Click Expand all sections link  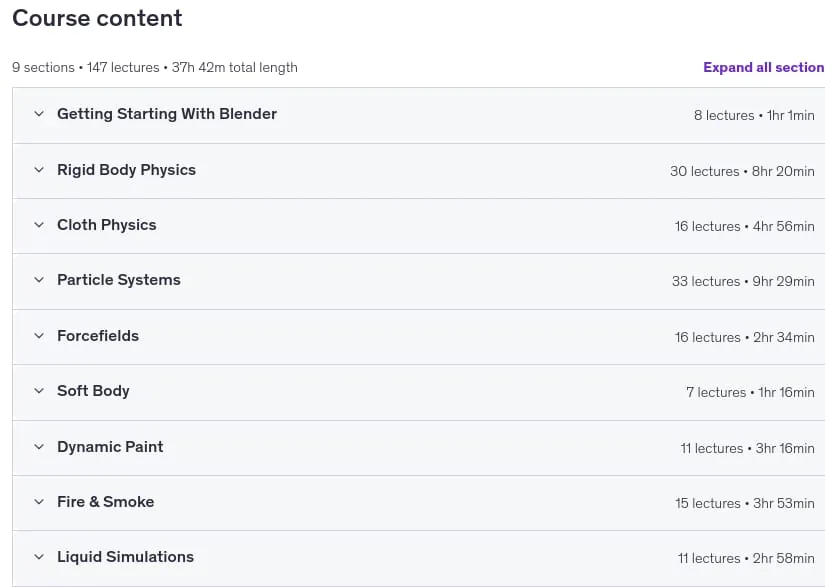tap(764, 67)
